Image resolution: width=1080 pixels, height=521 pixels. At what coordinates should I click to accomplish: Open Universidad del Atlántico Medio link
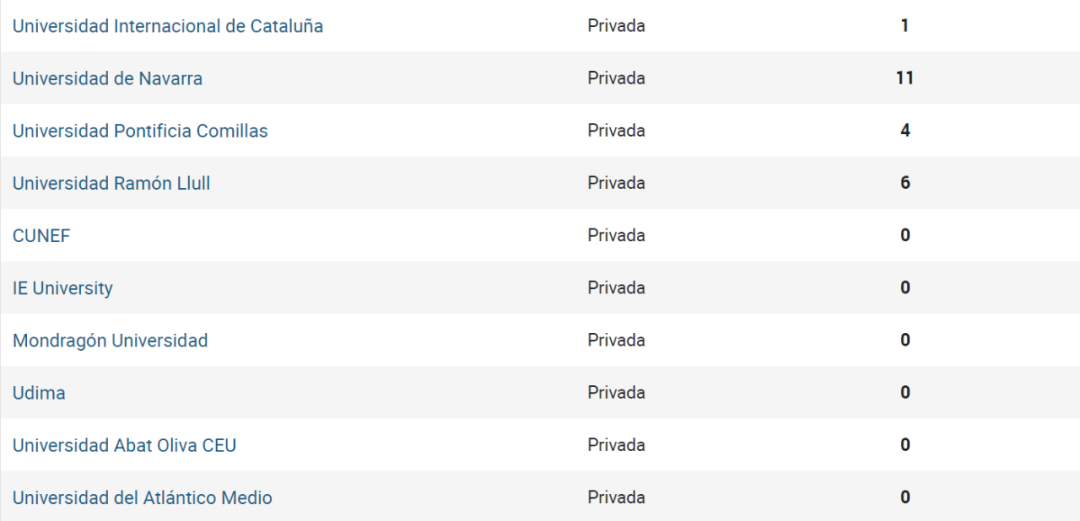[x=143, y=498]
